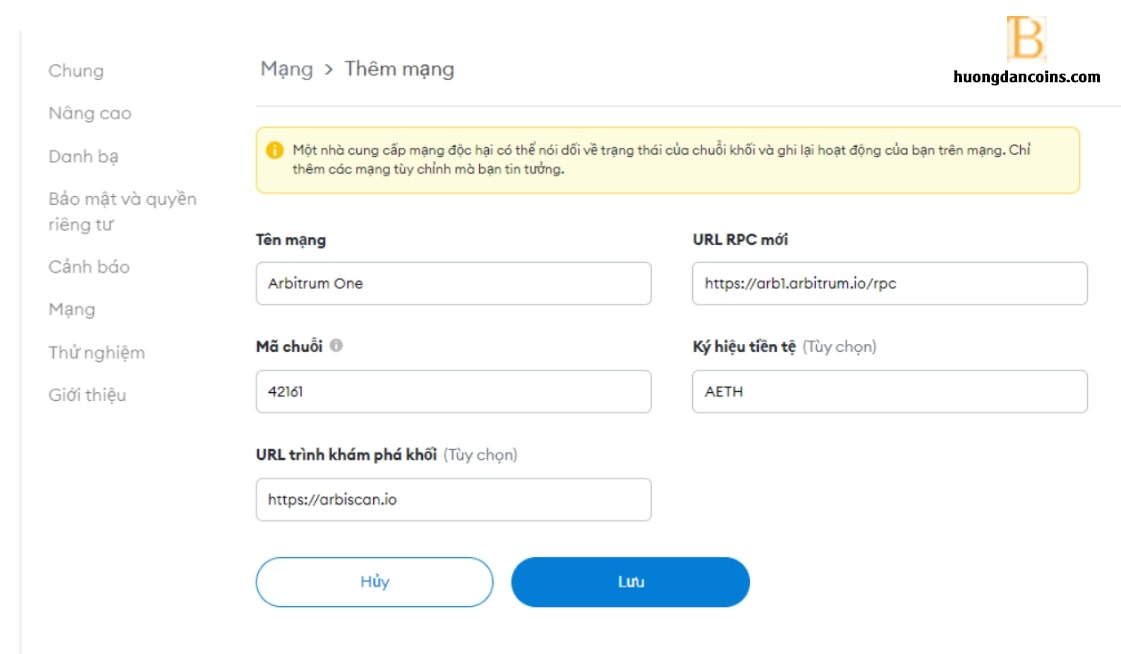Open the Giới thiệu page
Screen dimensions: 1121x654
(x=87, y=395)
